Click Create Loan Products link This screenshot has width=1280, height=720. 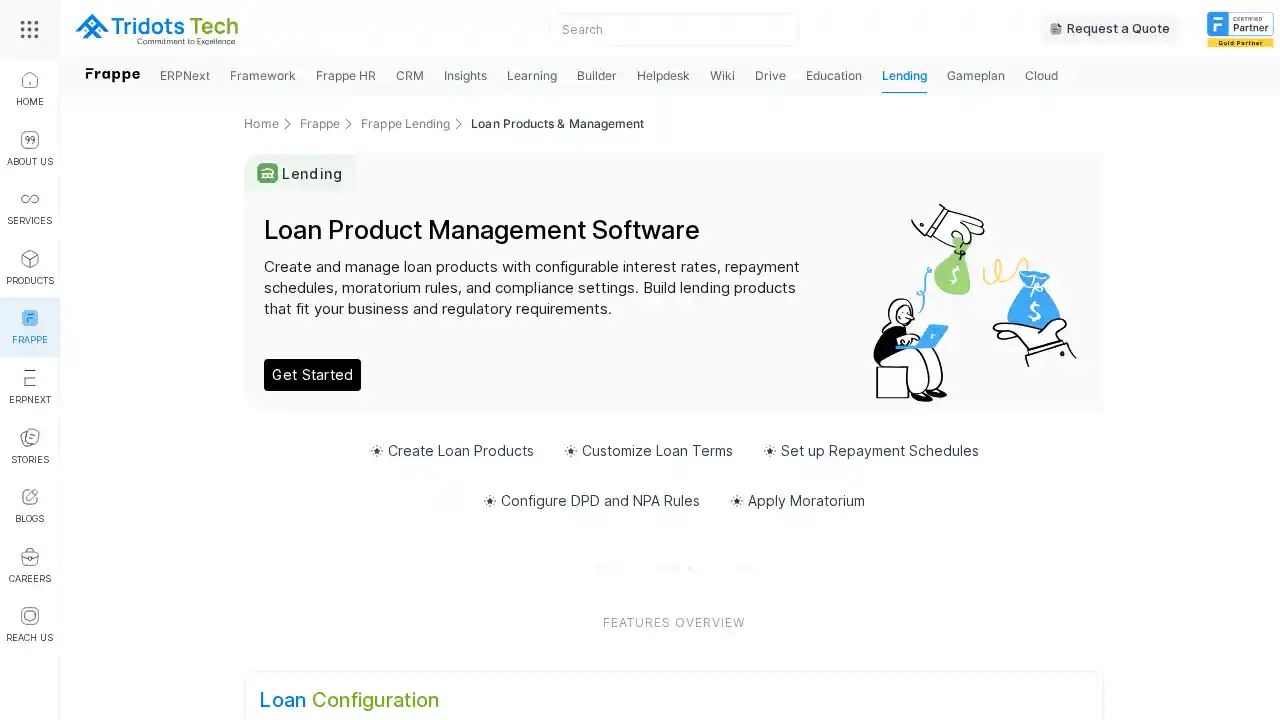(452, 451)
